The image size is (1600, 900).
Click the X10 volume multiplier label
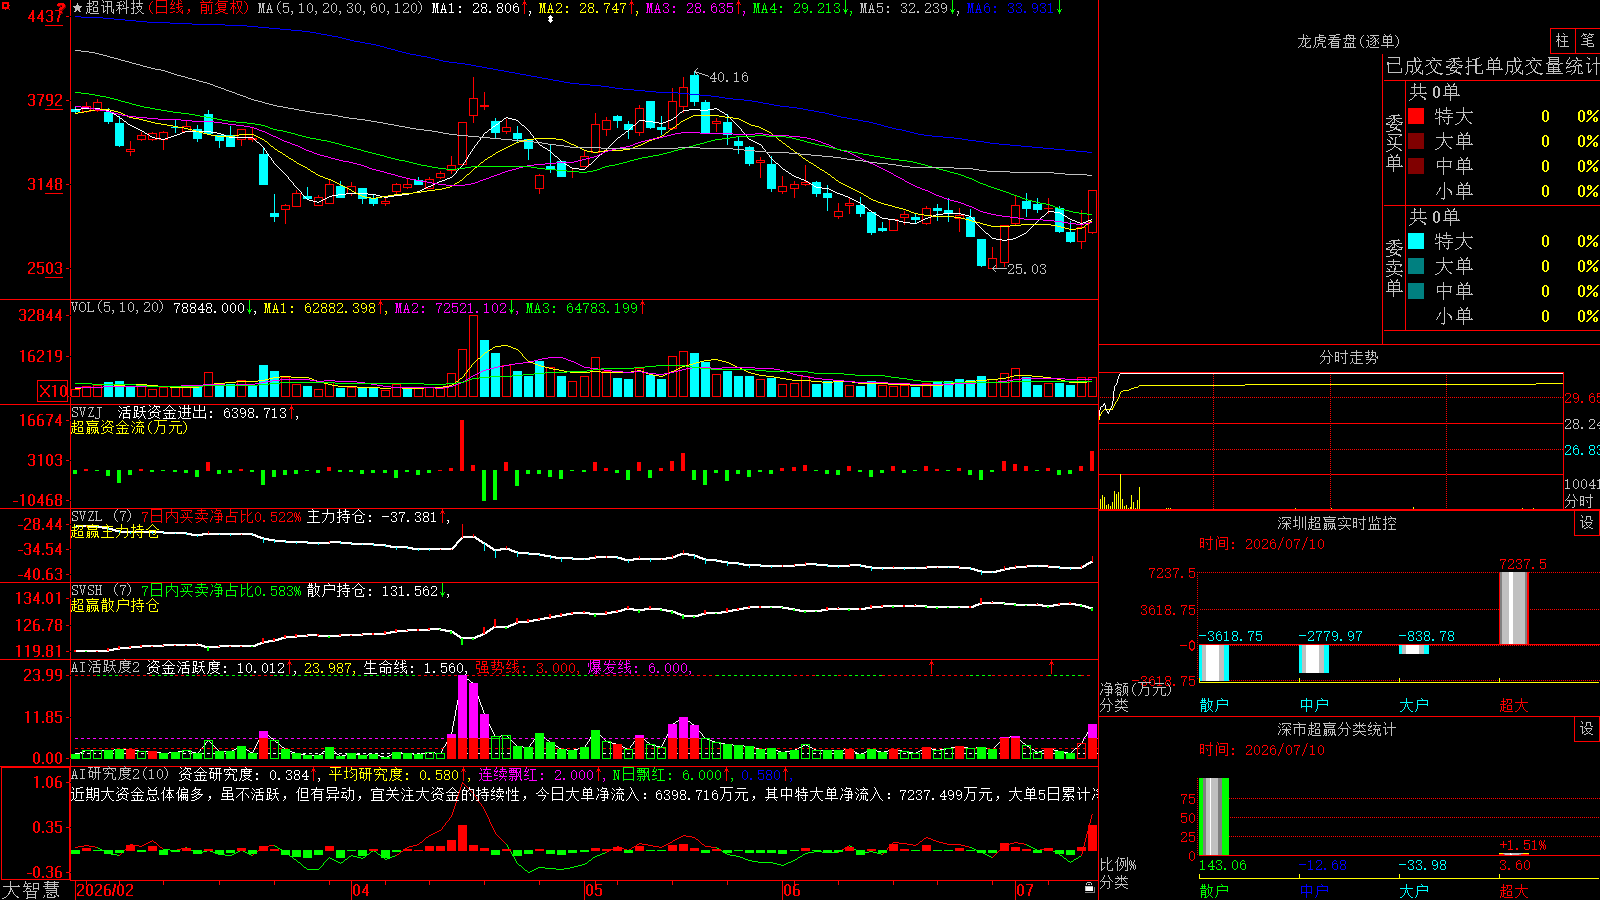53,391
